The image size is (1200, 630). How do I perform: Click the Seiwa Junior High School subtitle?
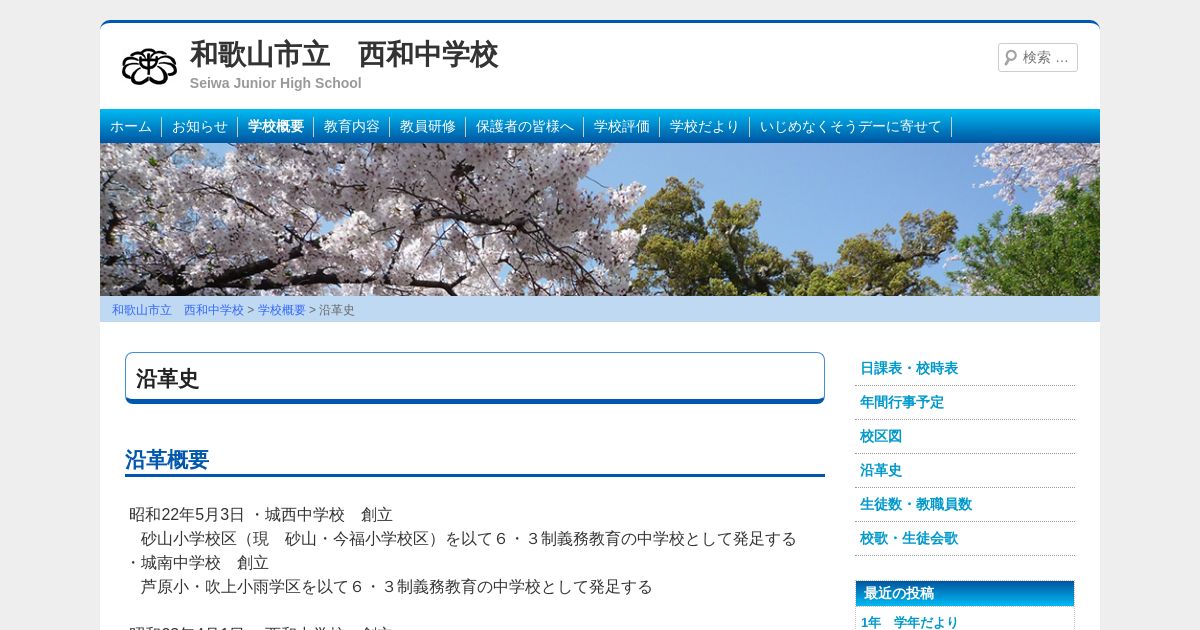click(276, 83)
